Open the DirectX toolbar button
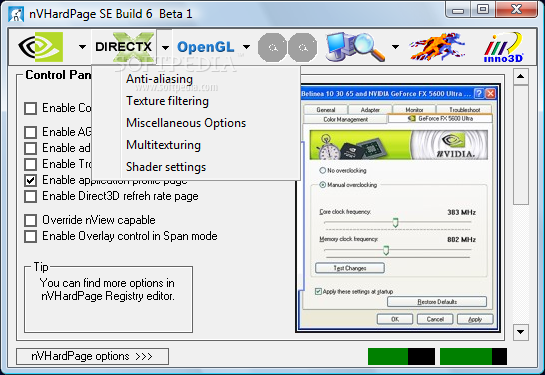Screen dimensions: 545x375 [123, 47]
